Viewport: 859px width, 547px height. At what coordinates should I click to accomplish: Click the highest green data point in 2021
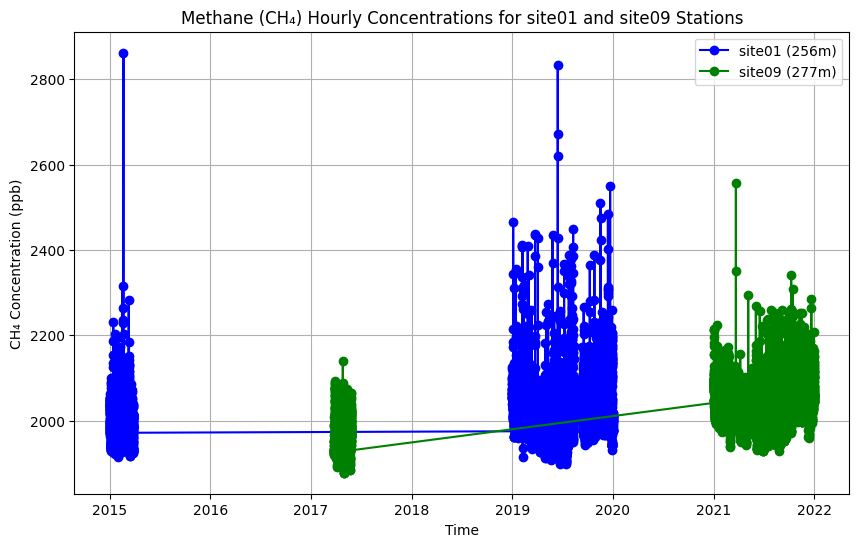pos(736,183)
